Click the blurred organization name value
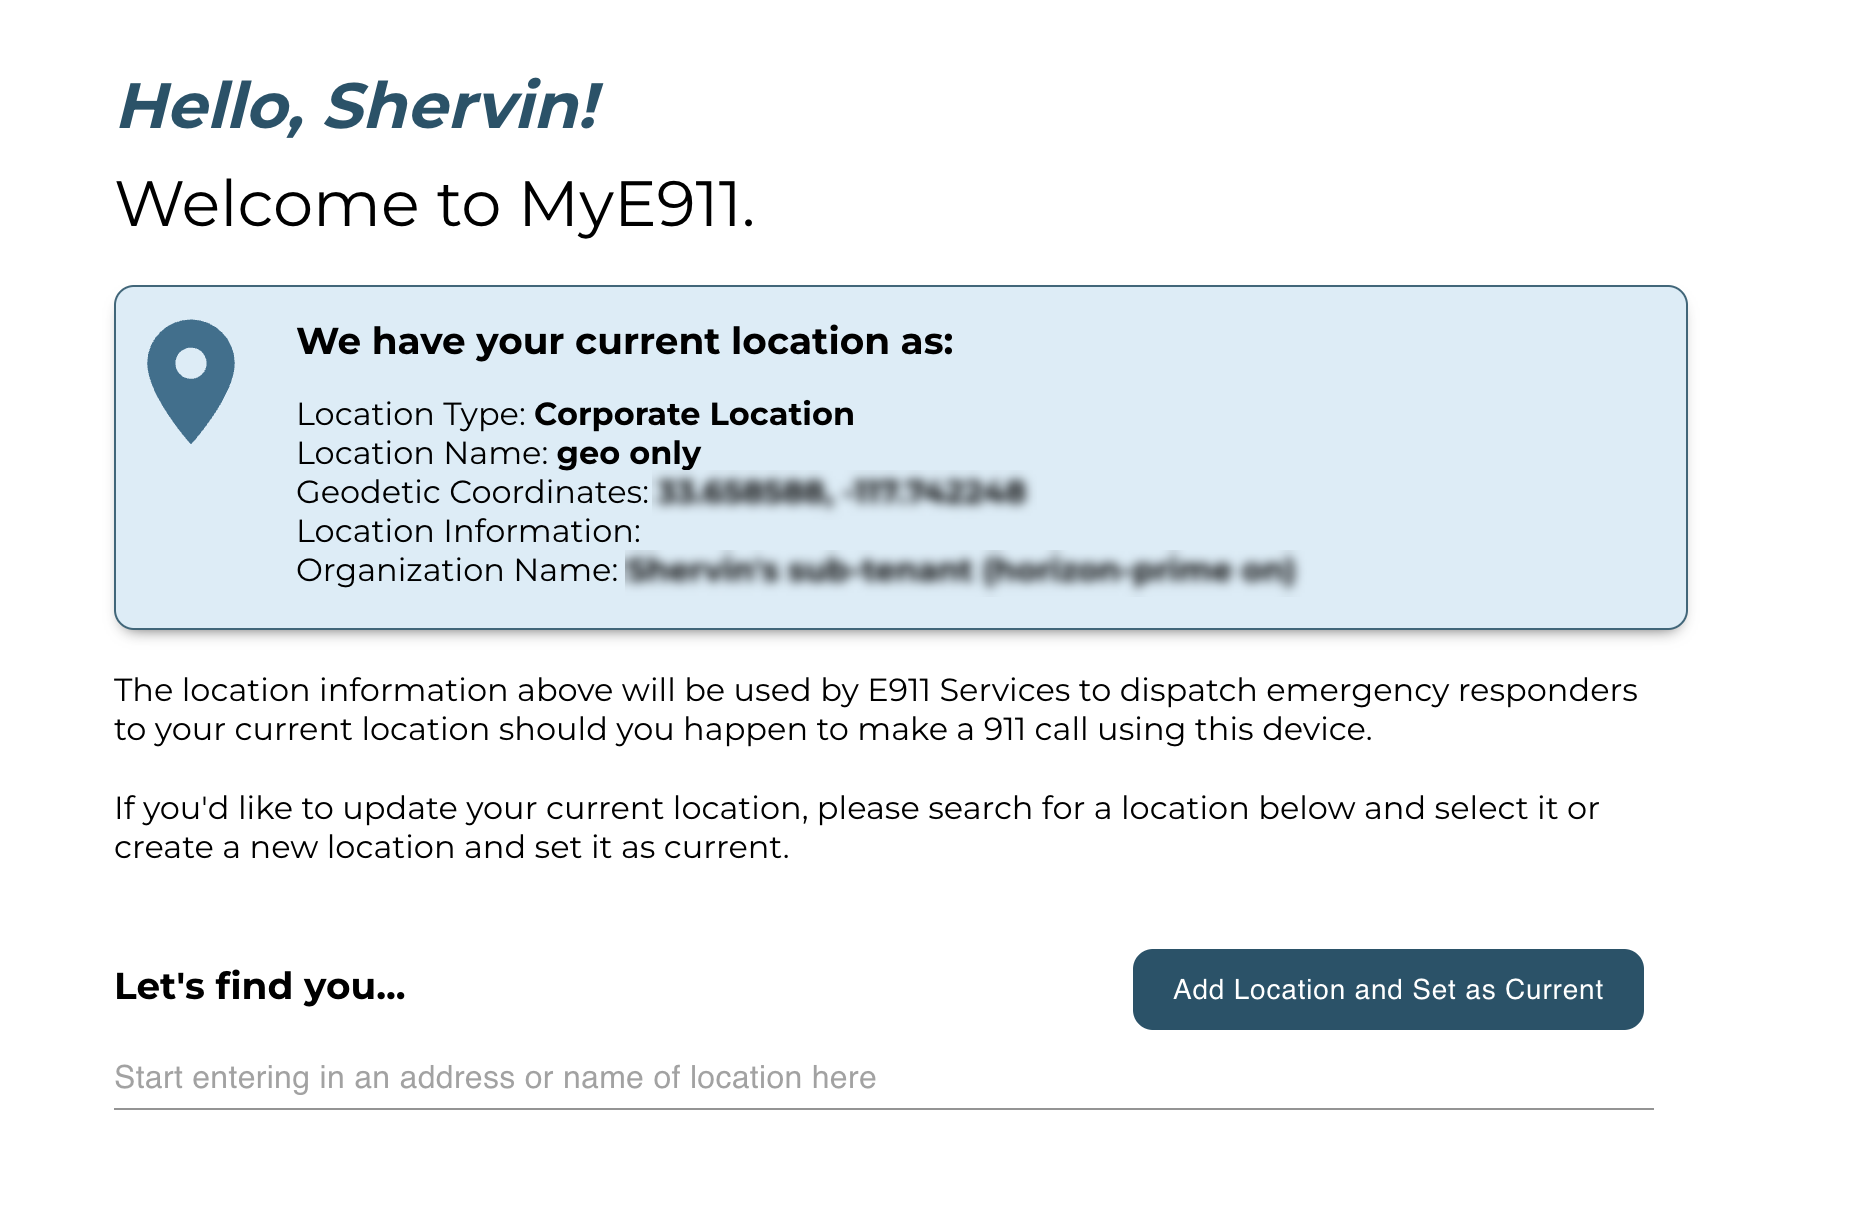The image size is (1852, 1224). (x=960, y=570)
